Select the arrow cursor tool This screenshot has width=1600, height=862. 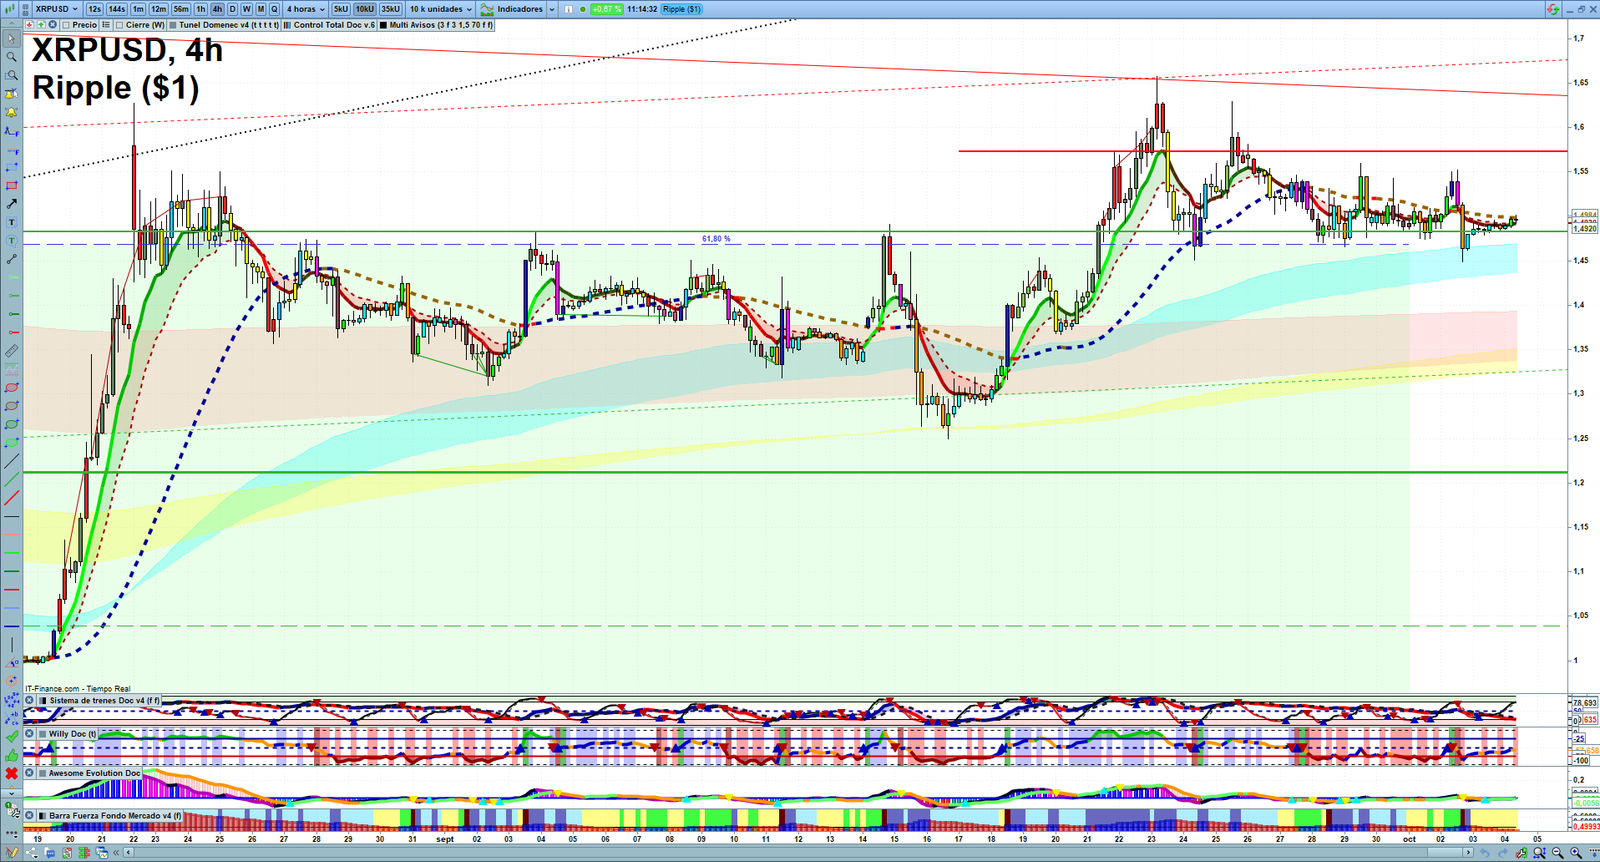pyautogui.click(x=11, y=39)
